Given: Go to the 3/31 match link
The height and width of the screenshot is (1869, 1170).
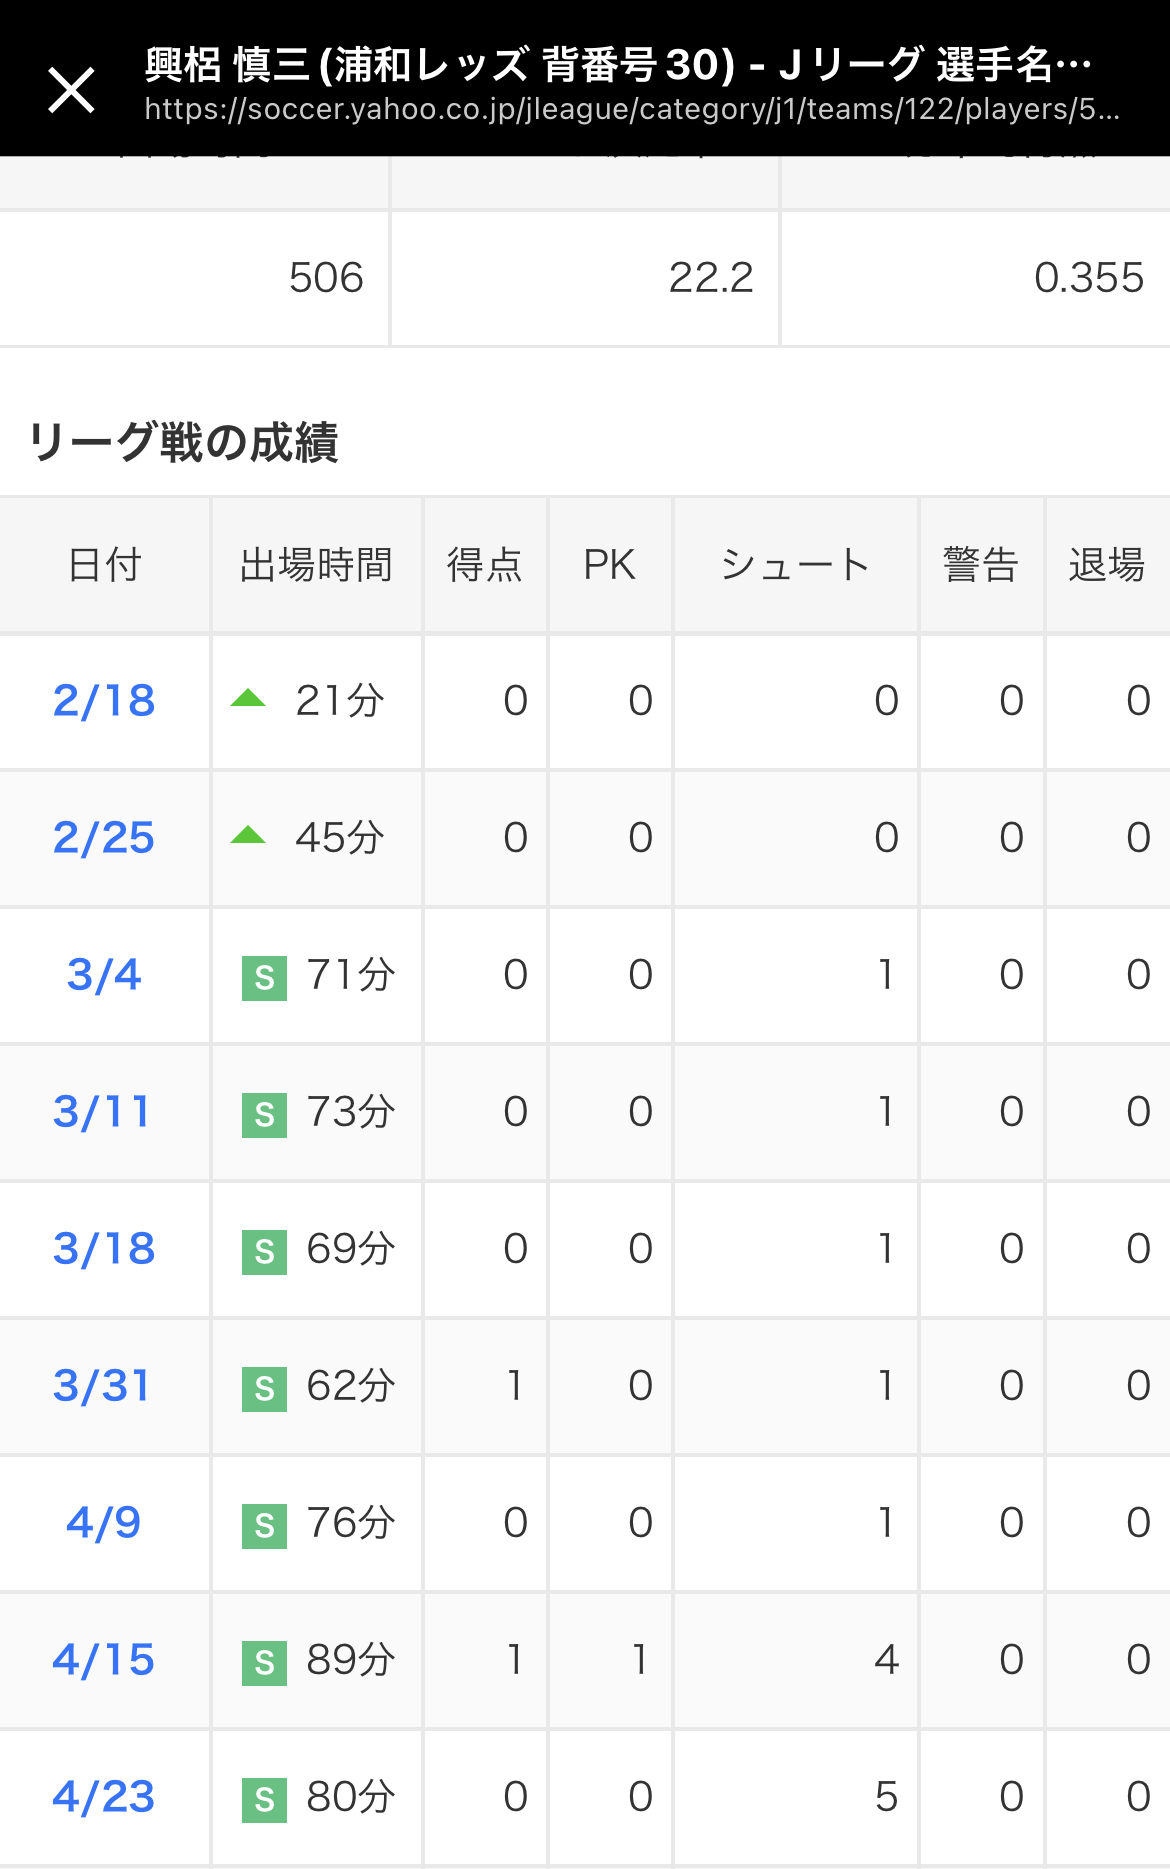Looking at the screenshot, I should (102, 1386).
